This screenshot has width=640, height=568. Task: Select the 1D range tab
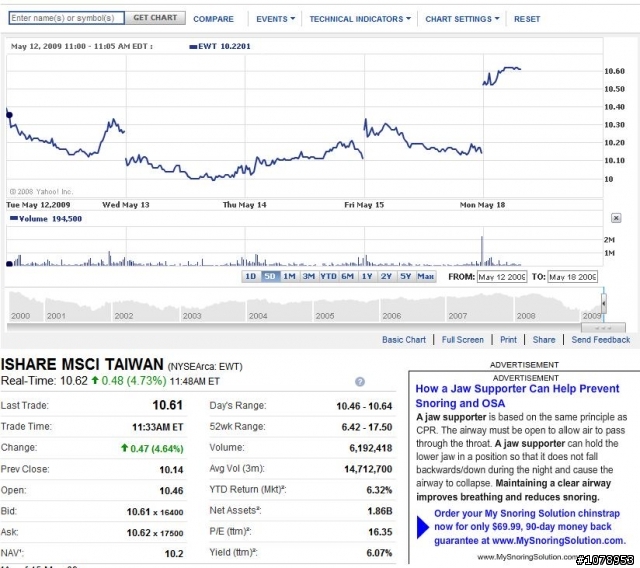point(250,276)
